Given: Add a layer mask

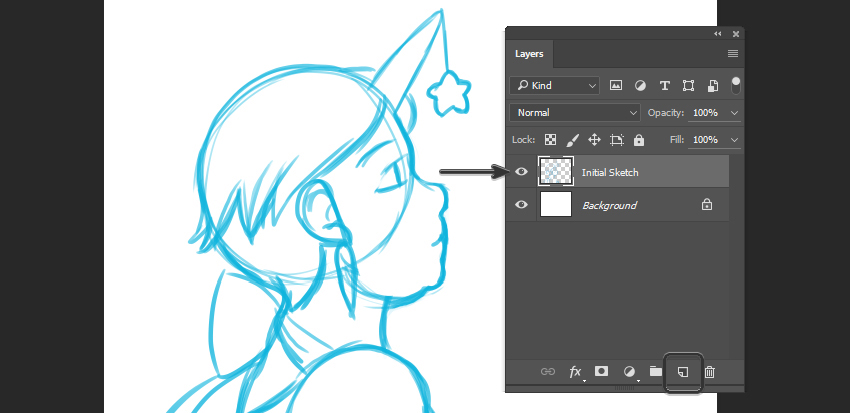Looking at the screenshot, I should 601,371.
